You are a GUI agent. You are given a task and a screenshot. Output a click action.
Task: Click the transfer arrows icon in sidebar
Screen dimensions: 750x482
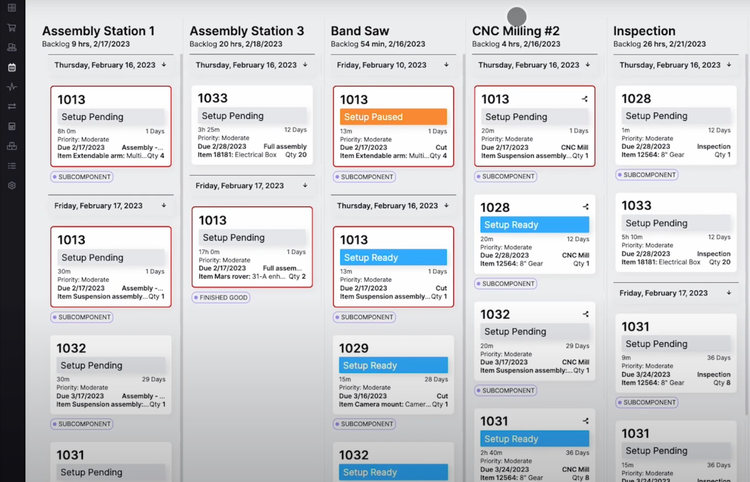click(12, 106)
